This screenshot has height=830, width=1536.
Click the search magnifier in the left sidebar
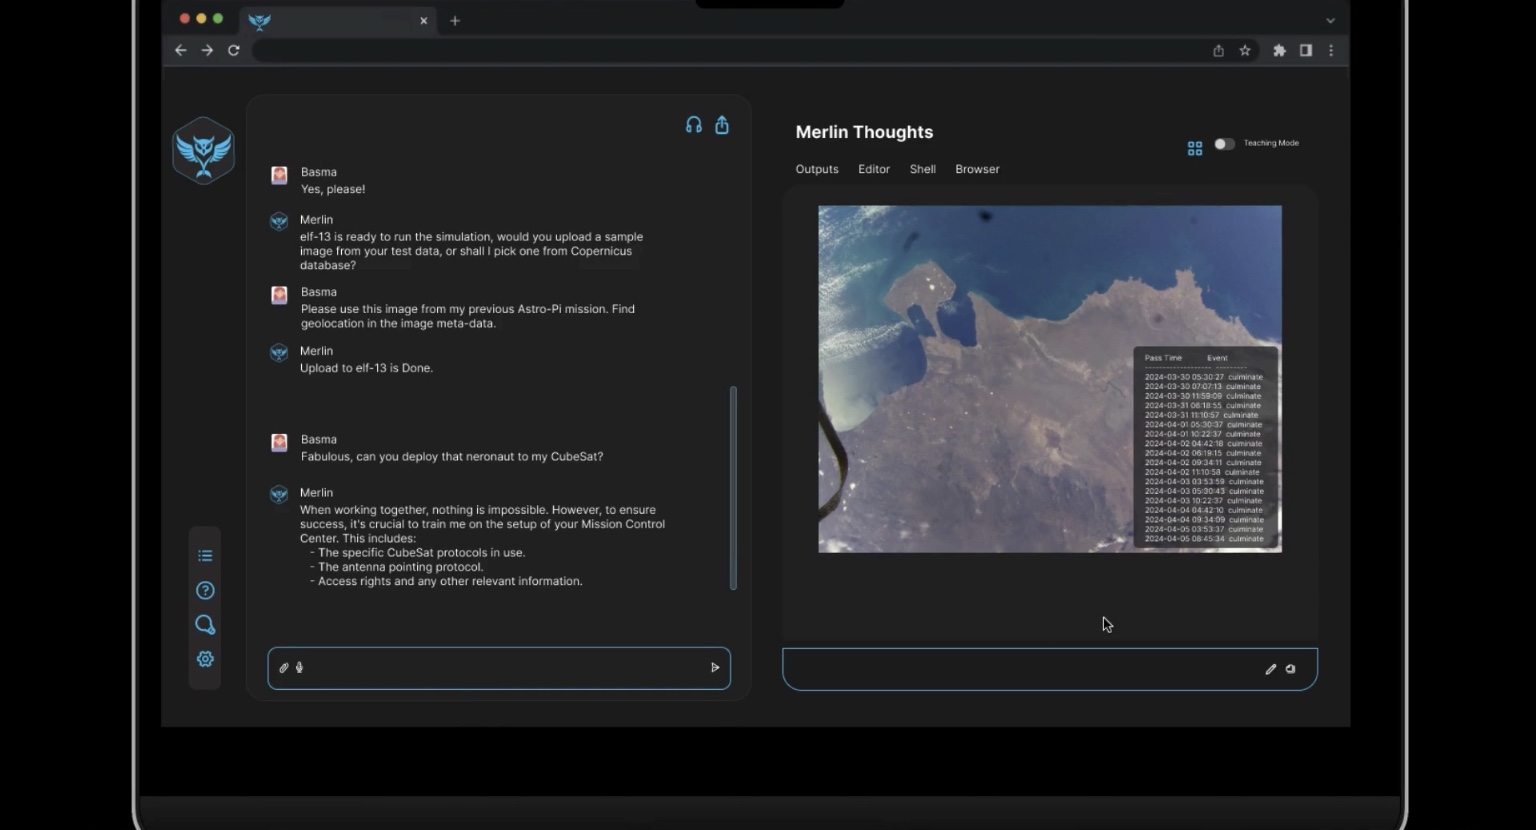205,625
